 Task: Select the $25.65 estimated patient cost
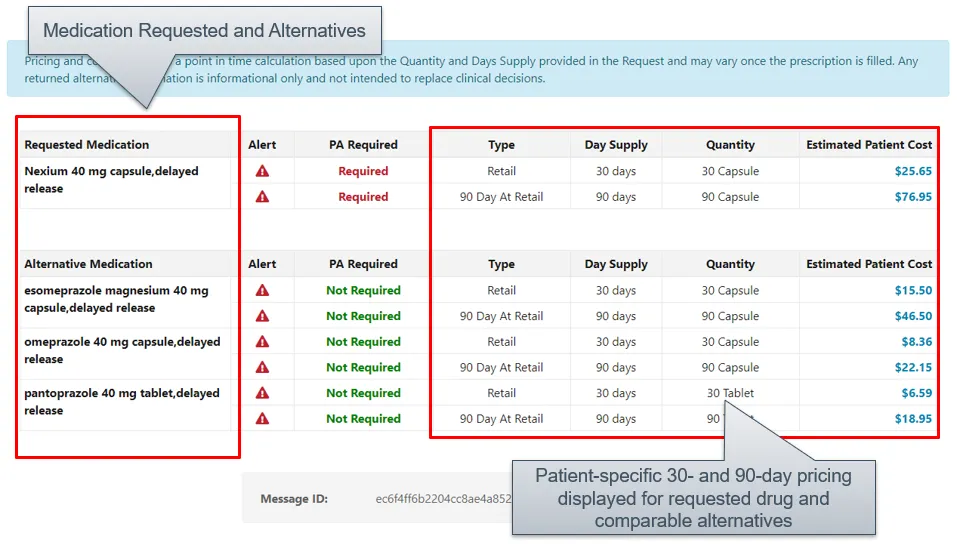pyautogui.click(x=913, y=171)
